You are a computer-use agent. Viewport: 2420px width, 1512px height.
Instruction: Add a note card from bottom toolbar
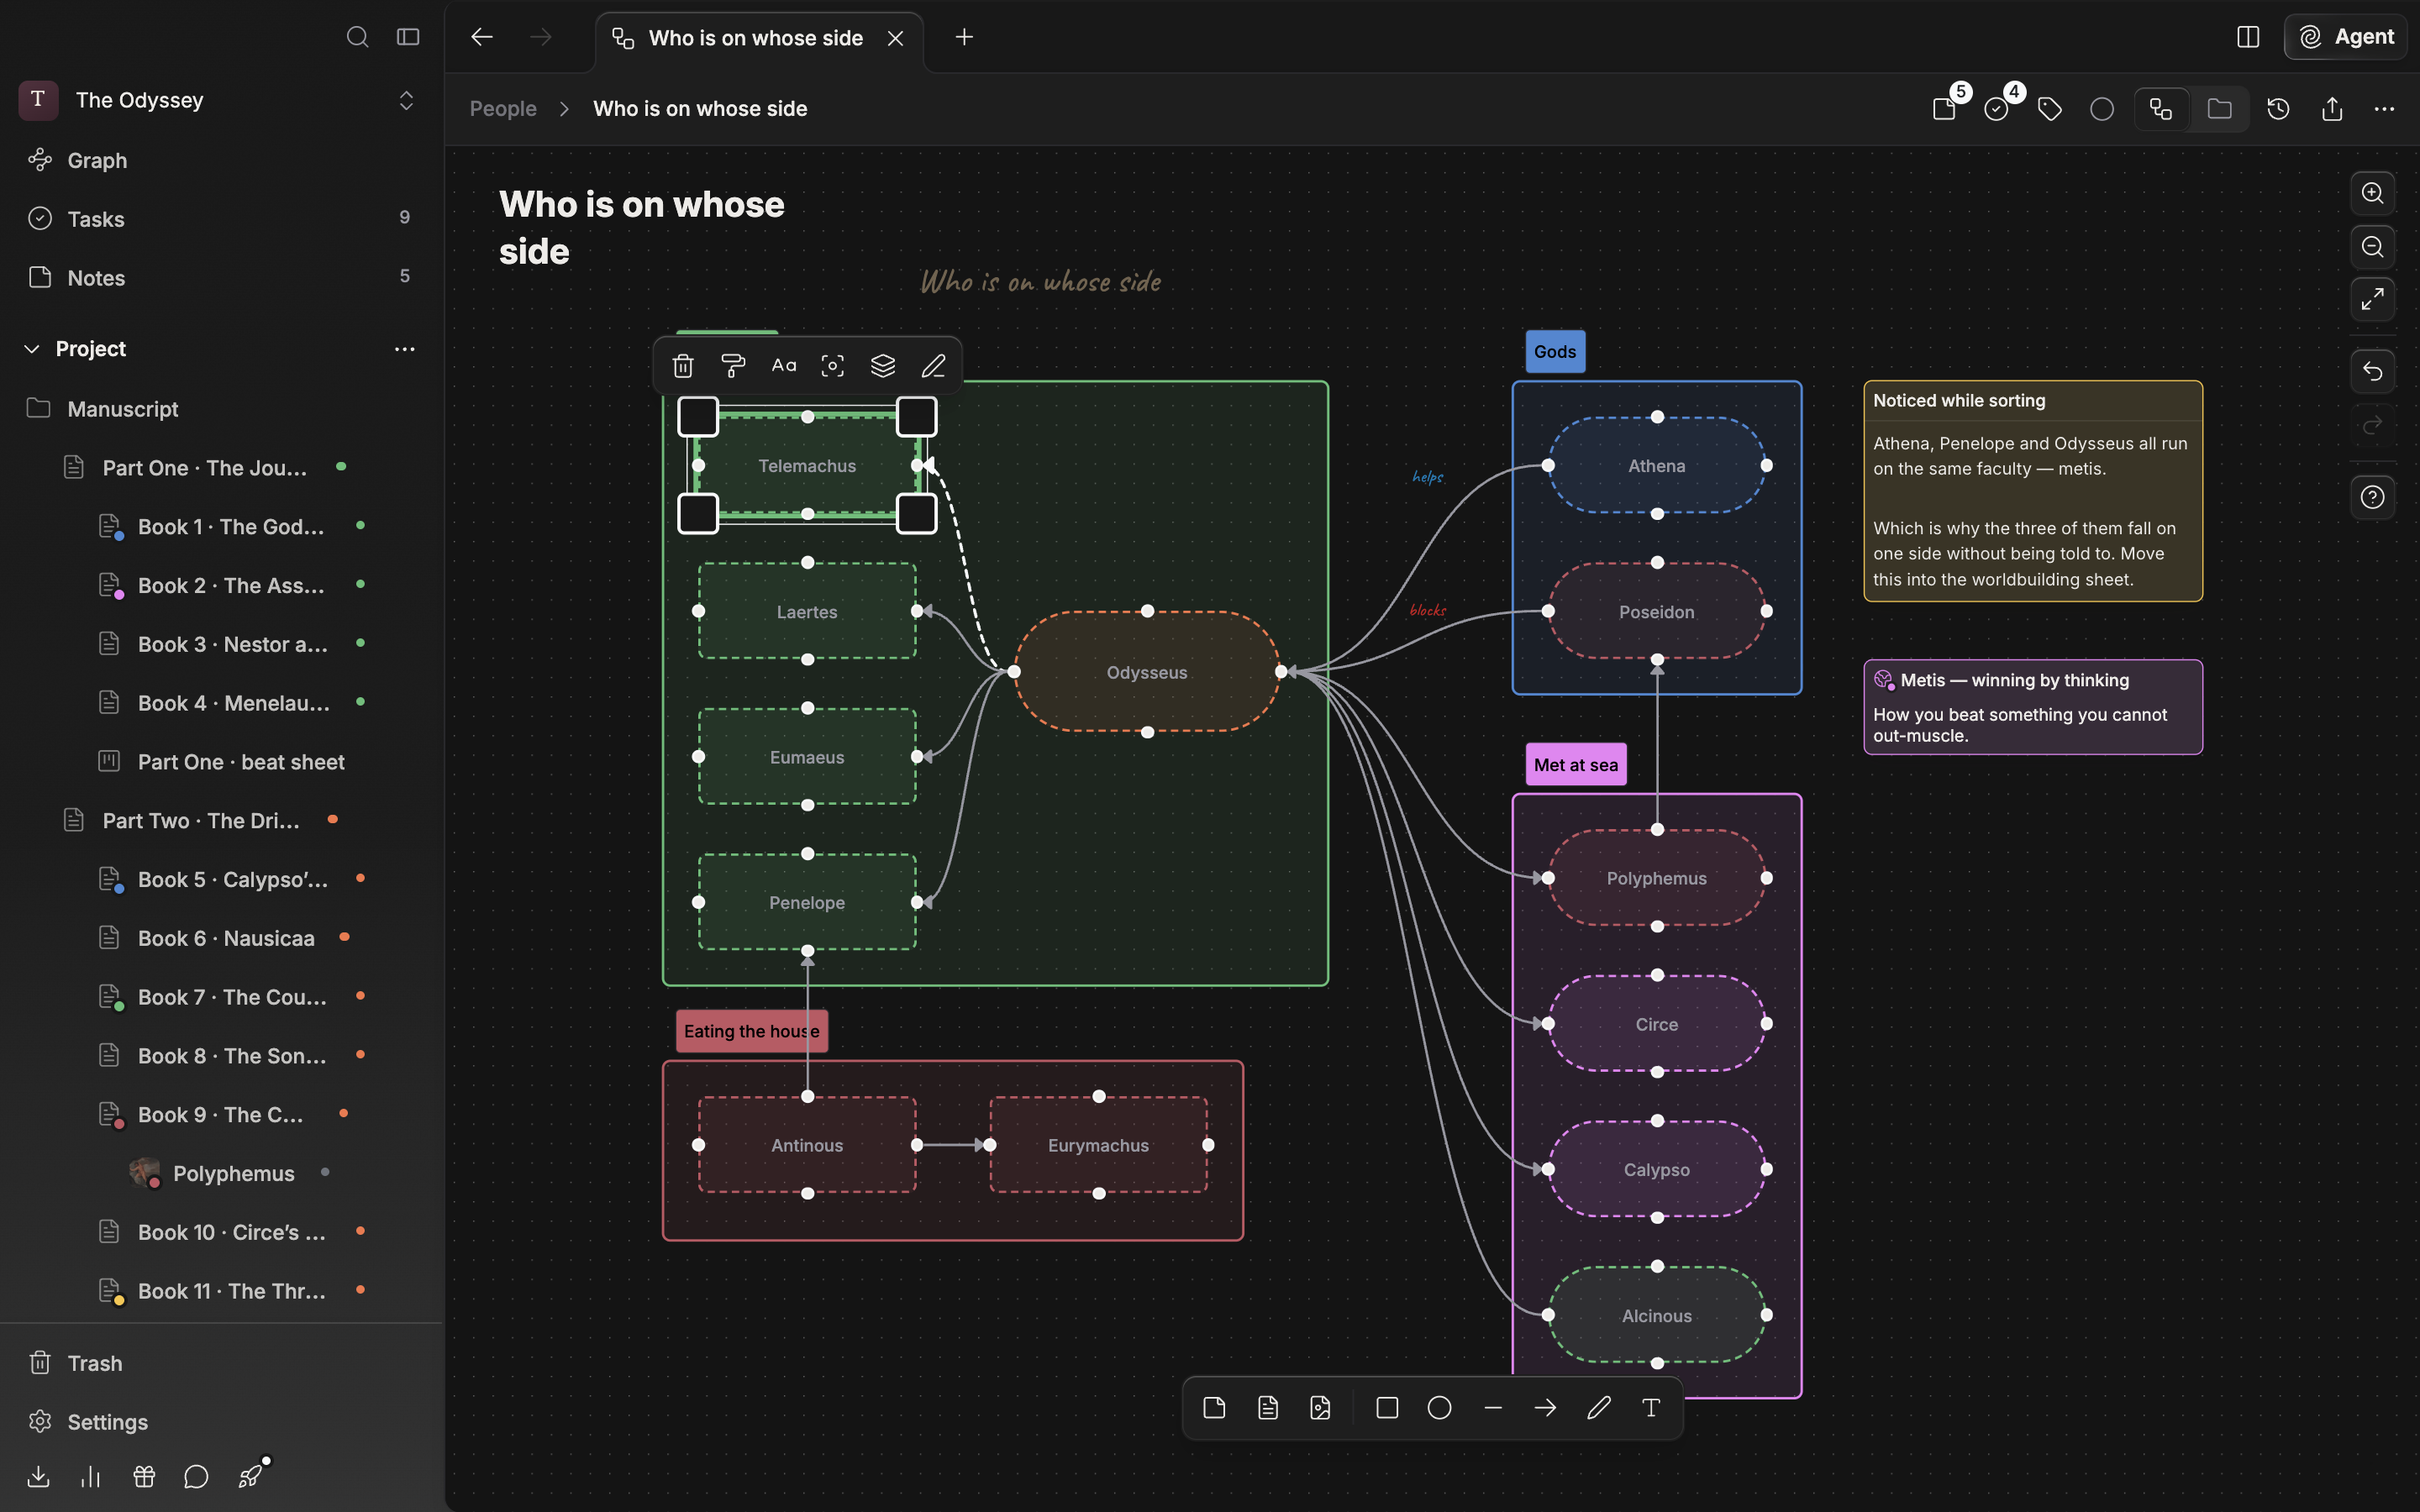[1215, 1408]
